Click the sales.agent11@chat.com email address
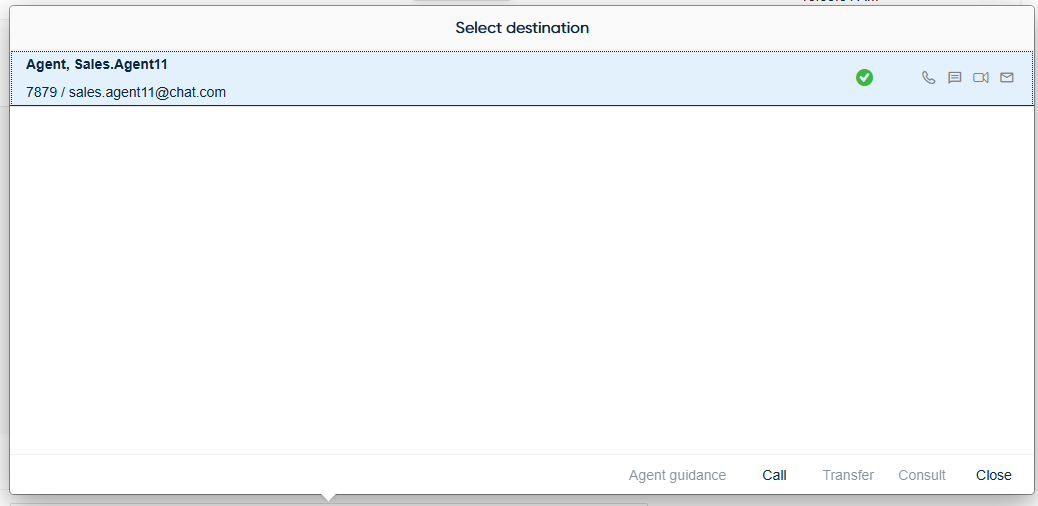The height and width of the screenshot is (506, 1038). point(147,92)
